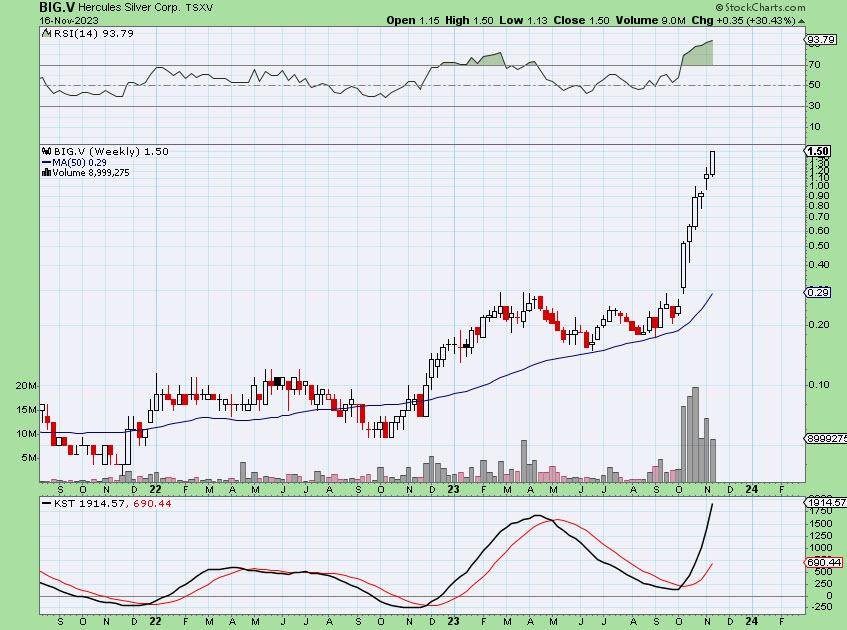Click the TSXV exchange label
The width and height of the screenshot is (847, 630).
click(x=199, y=8)
